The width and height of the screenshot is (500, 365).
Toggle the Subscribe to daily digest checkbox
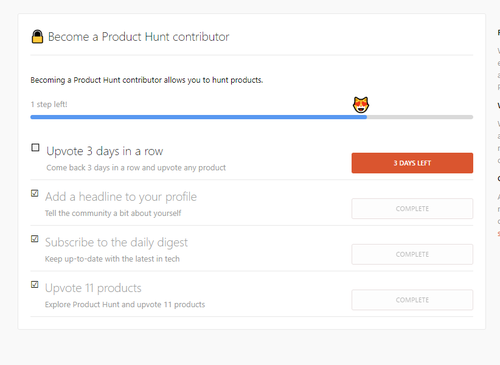coord(35,239)
